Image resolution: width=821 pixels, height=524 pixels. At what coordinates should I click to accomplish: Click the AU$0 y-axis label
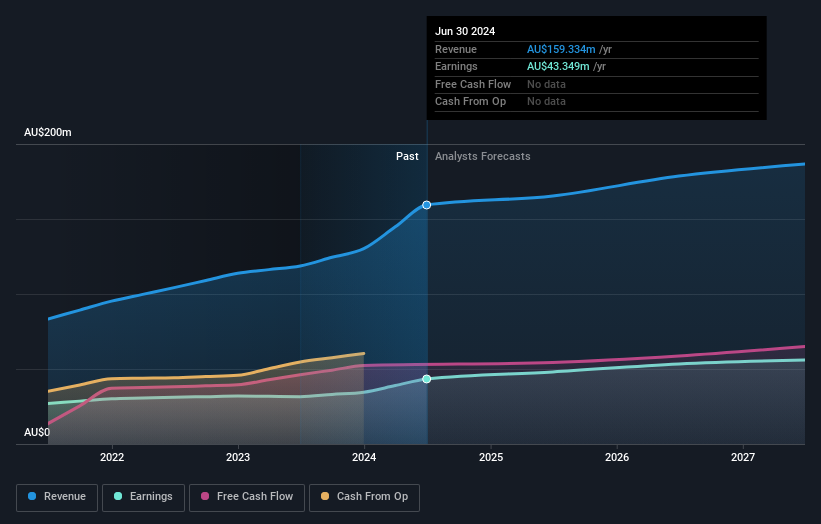[37, 432]
